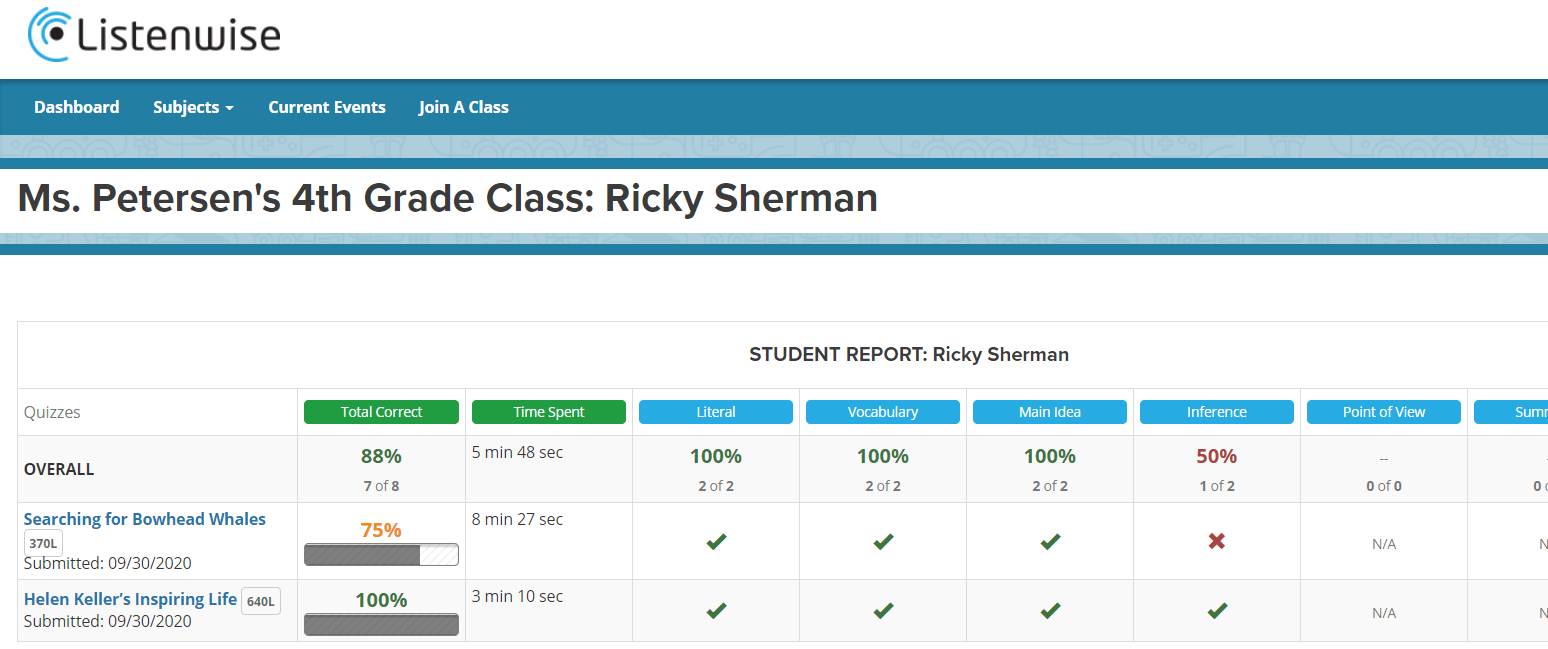Click the OVERALL row label
The height and width of the screenshot is (649, 1548).
pos(59,468)
